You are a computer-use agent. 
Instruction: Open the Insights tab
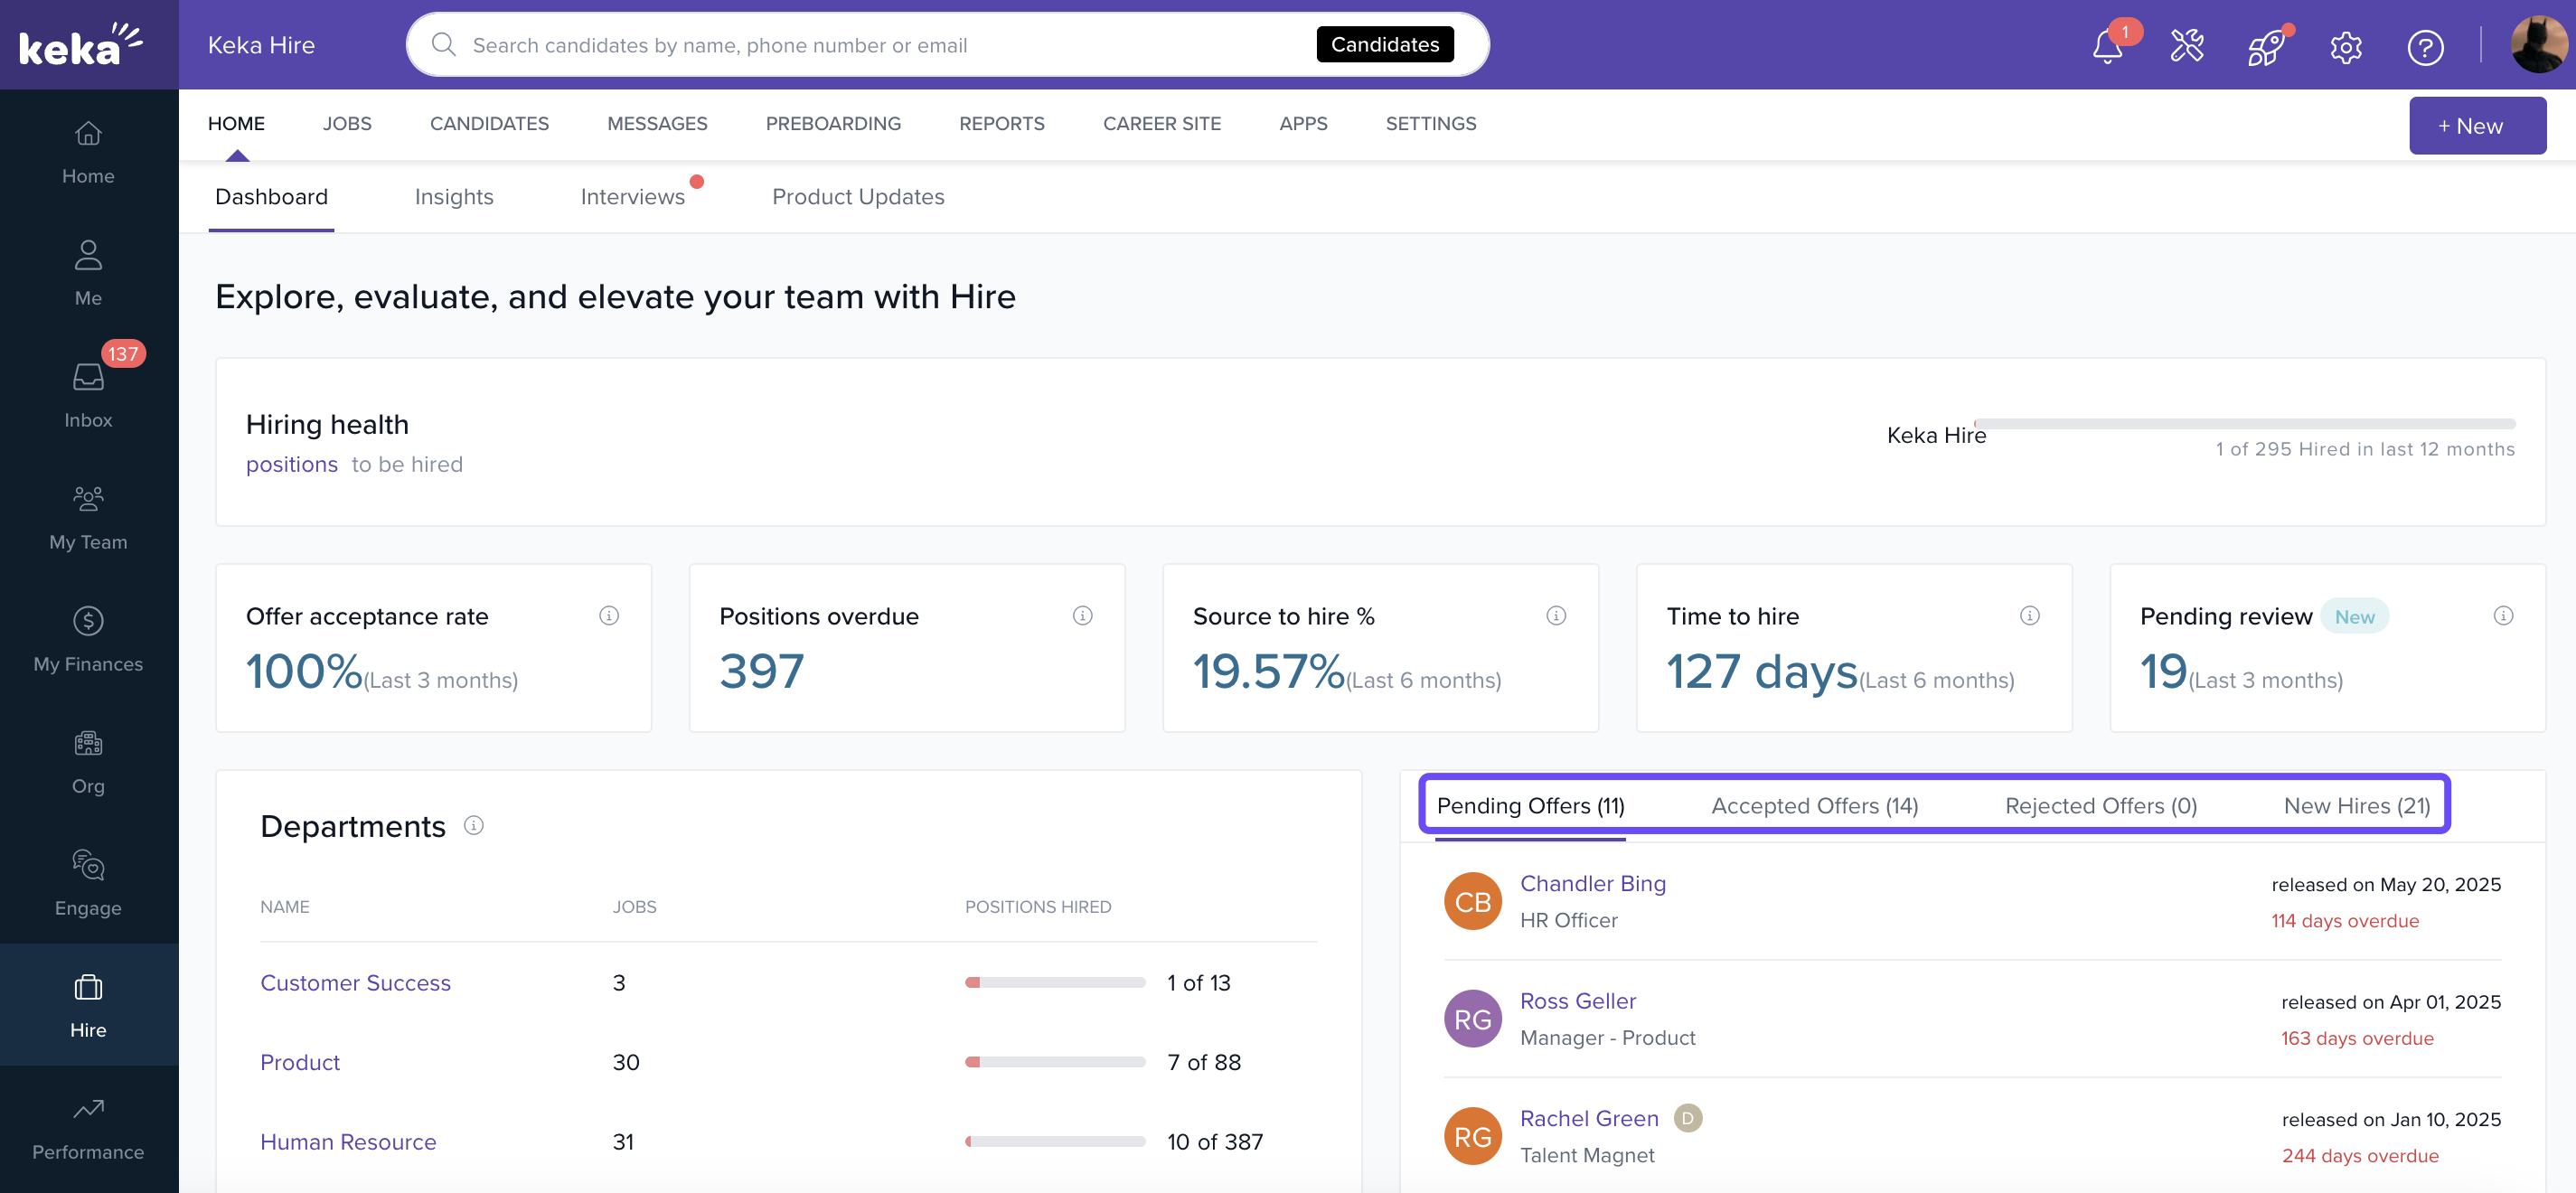pos(454,196)
